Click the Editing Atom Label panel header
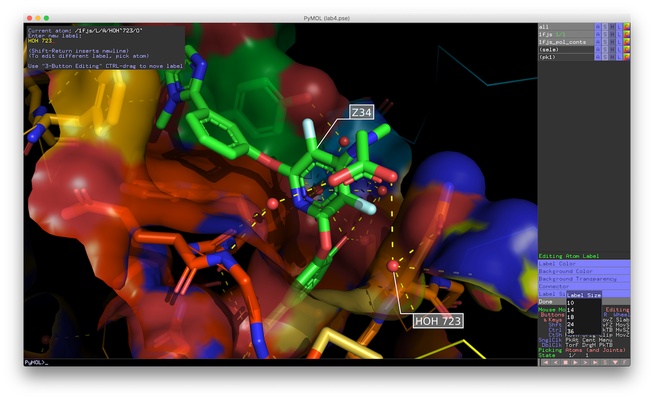654x400 pixels. point(568,256)
